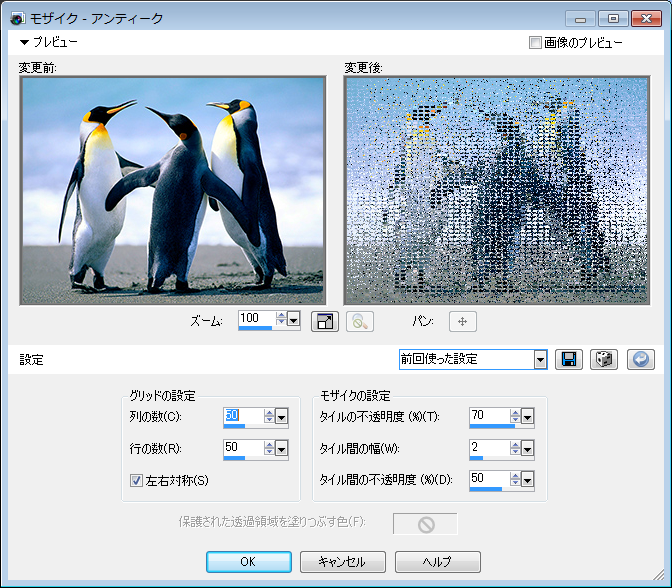Click the 列の数(C) spinner arrows
This screenshot has height=588, width=672.
click(x=269, y=416)
